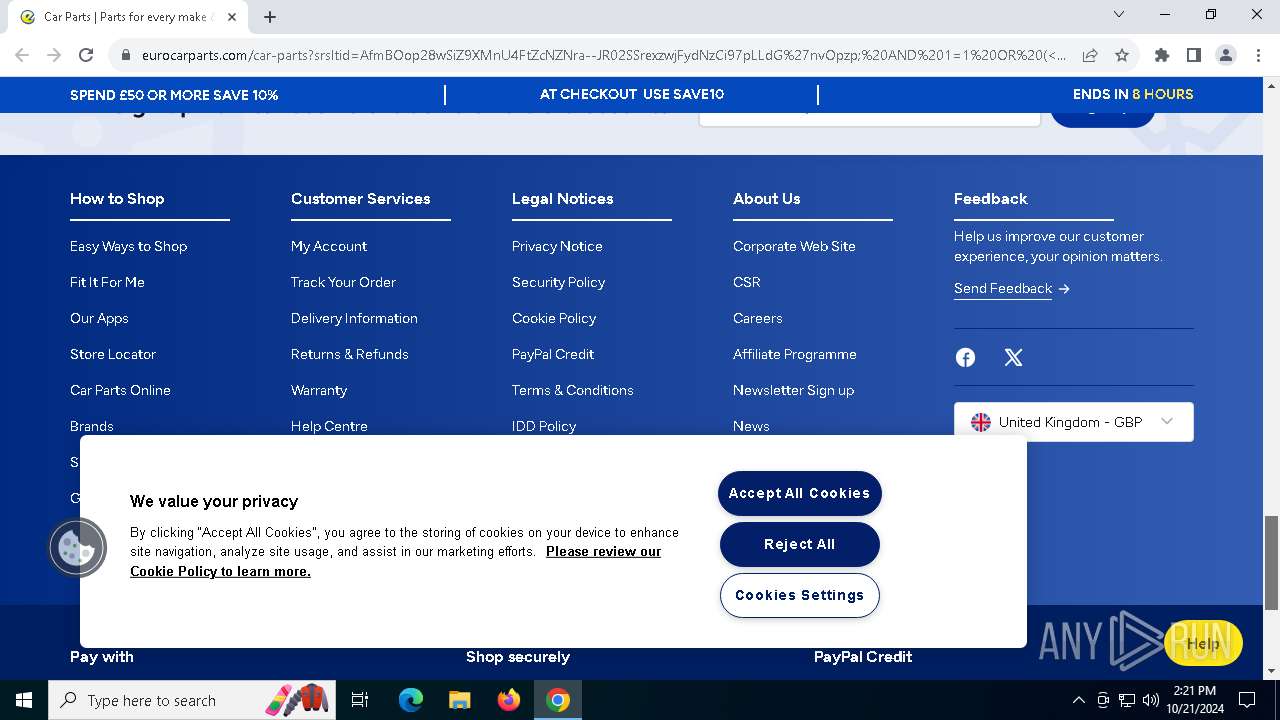Reload the page with refresh icon
The width and height of the screenshot is (1280, 720).
(86, 55)
